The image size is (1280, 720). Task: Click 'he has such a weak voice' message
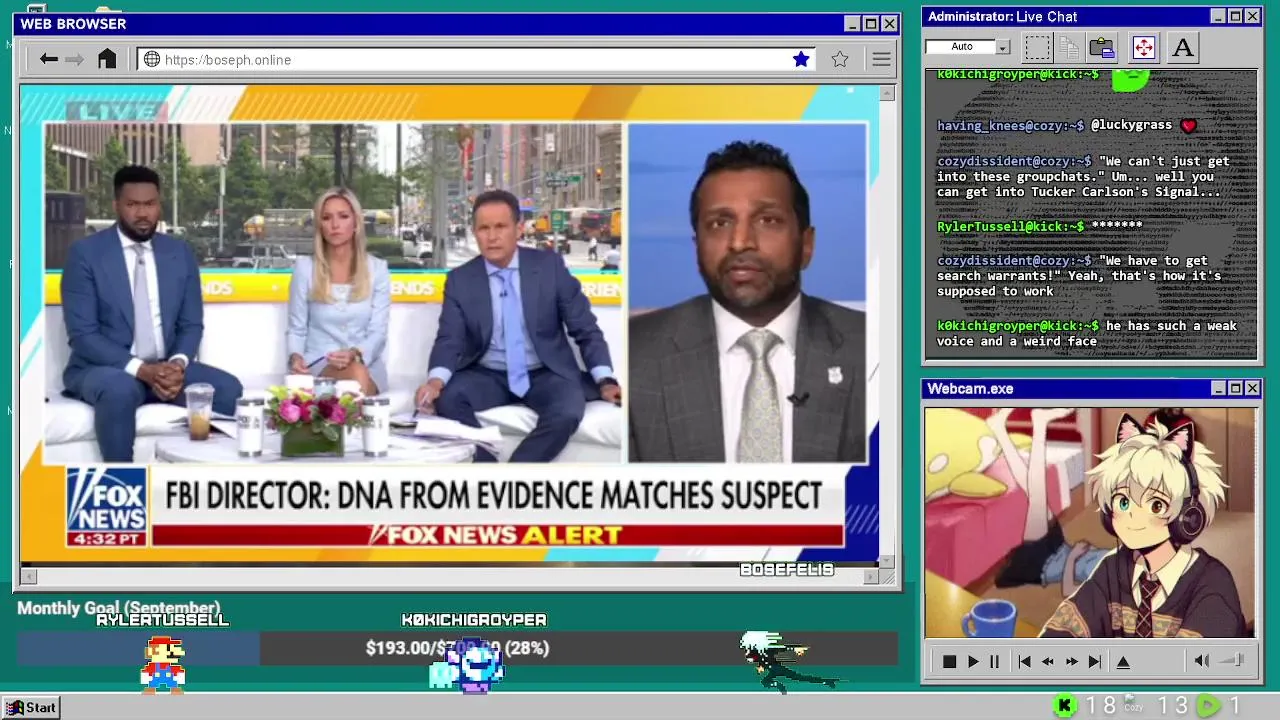[1087, 334]
